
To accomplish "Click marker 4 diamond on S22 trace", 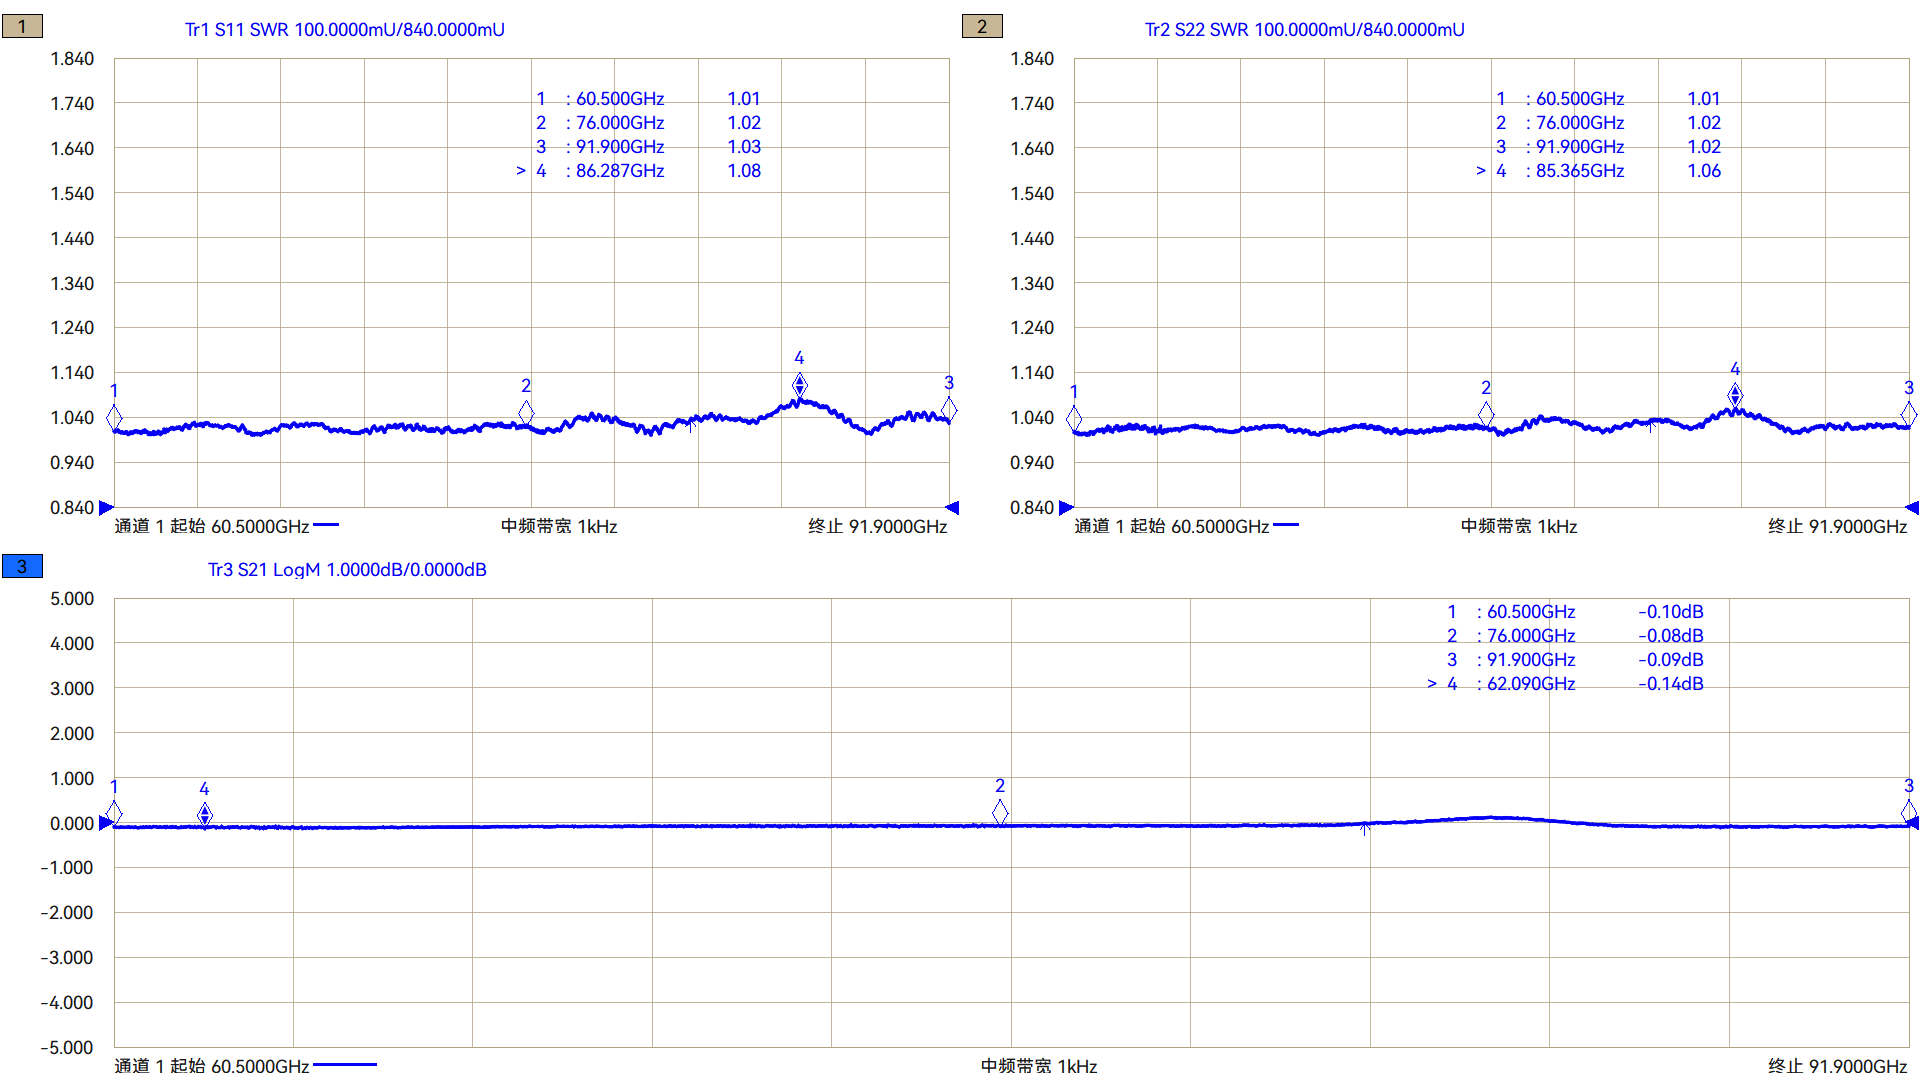I will coord(1735,395).
